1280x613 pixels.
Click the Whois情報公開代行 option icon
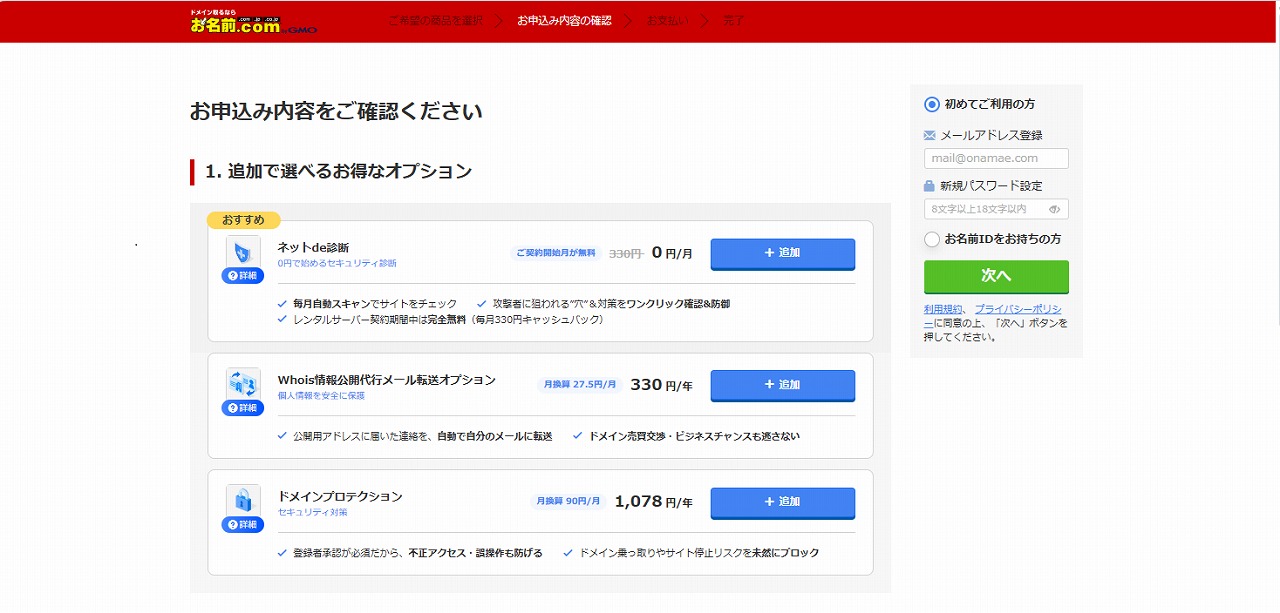tap(243, 382)
